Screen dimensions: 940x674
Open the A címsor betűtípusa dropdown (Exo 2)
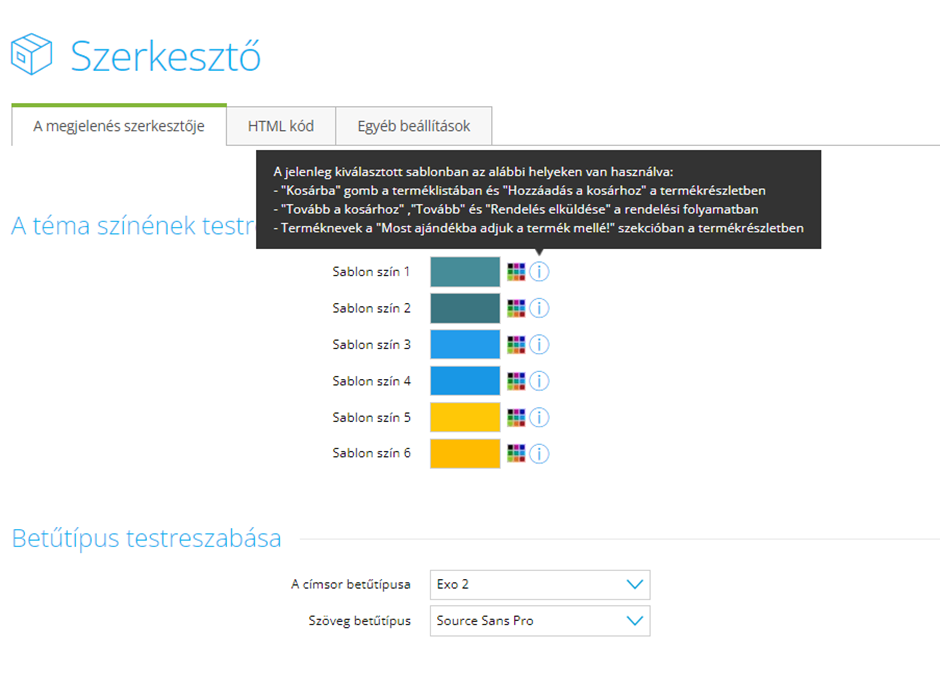(540, 585)
